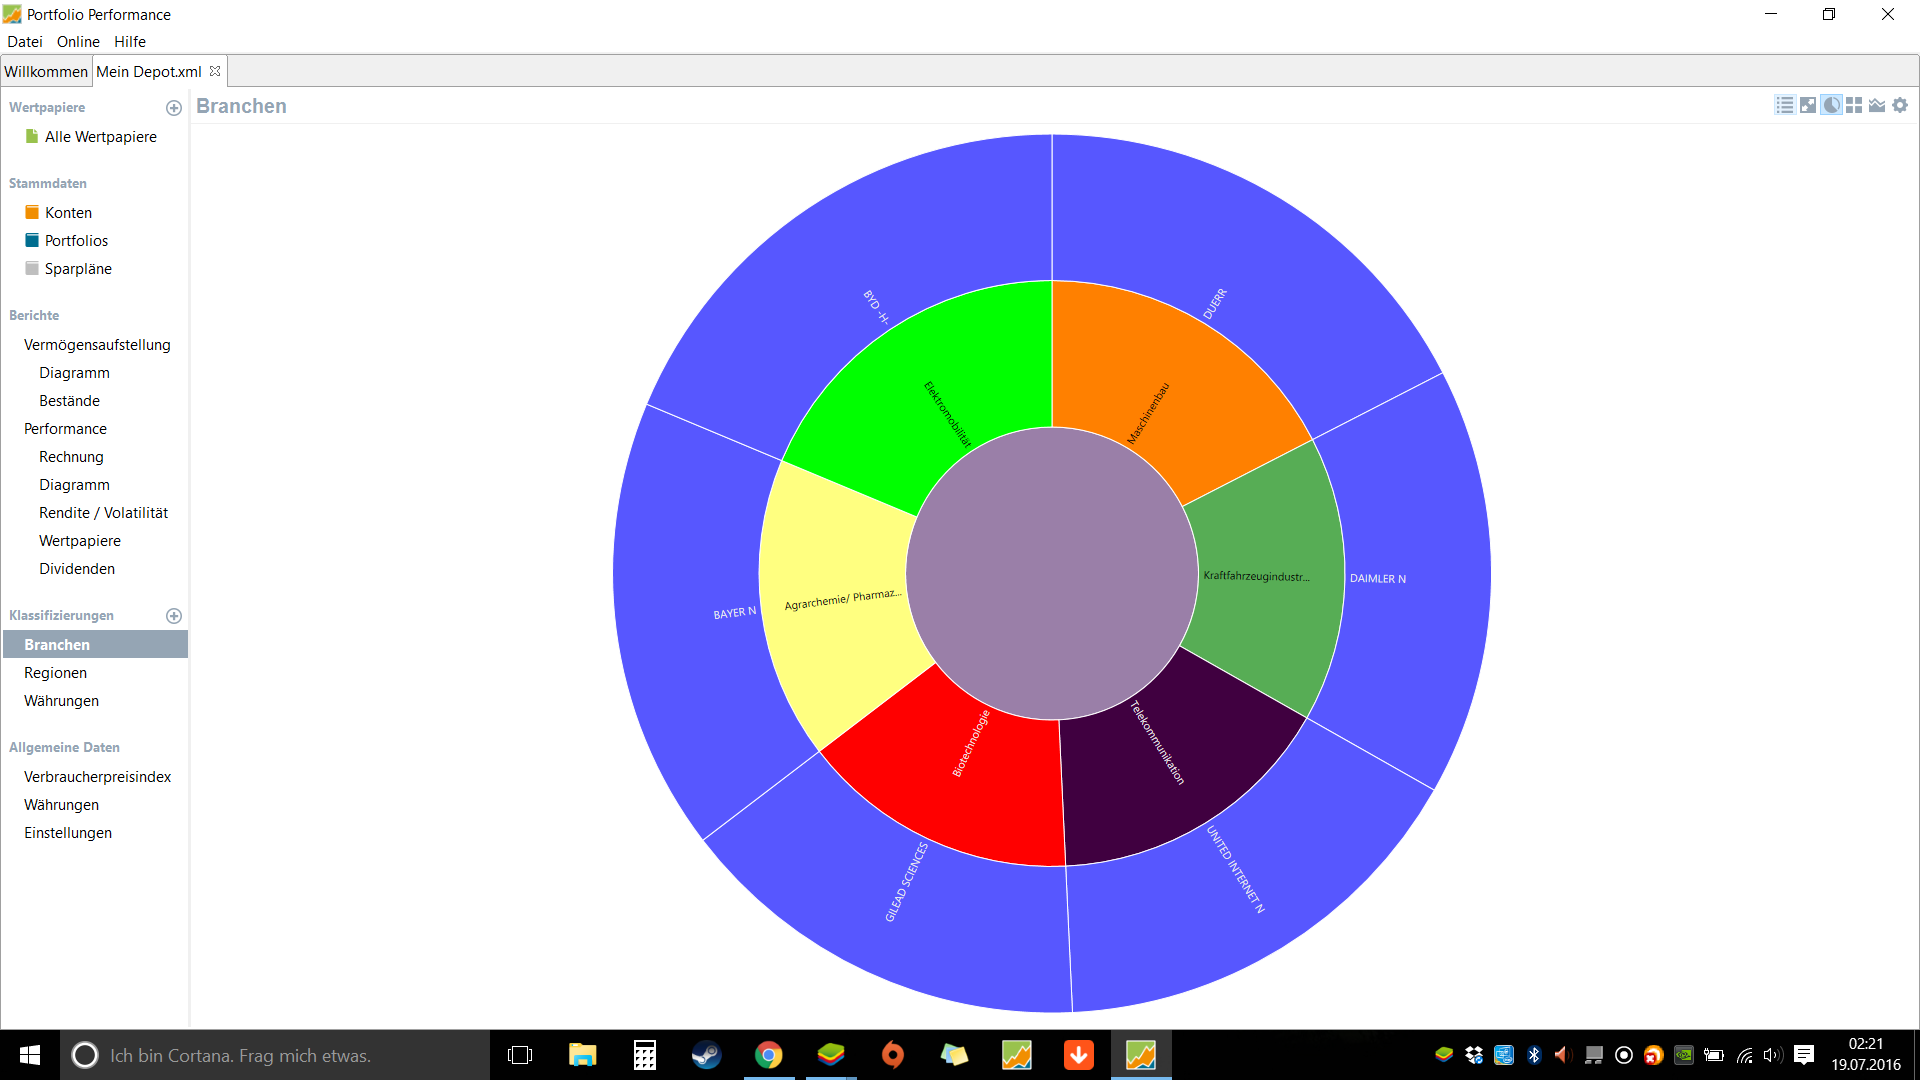
Task: Open the Datei menu
Action: (x=25, y=41)
